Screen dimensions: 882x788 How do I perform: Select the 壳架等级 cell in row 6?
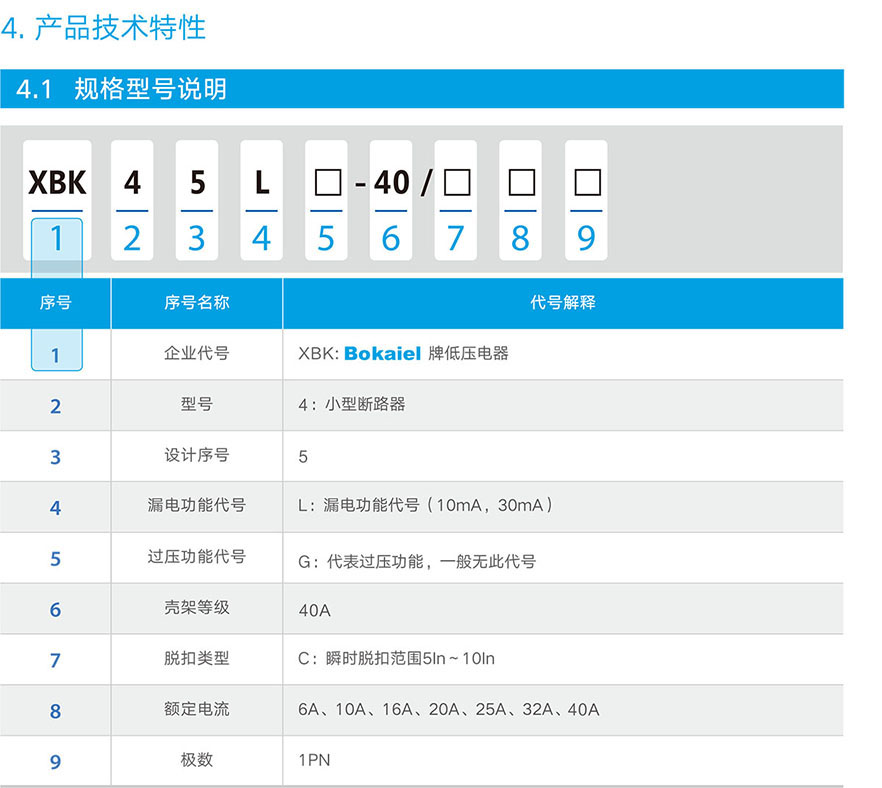tap(196, 607)
